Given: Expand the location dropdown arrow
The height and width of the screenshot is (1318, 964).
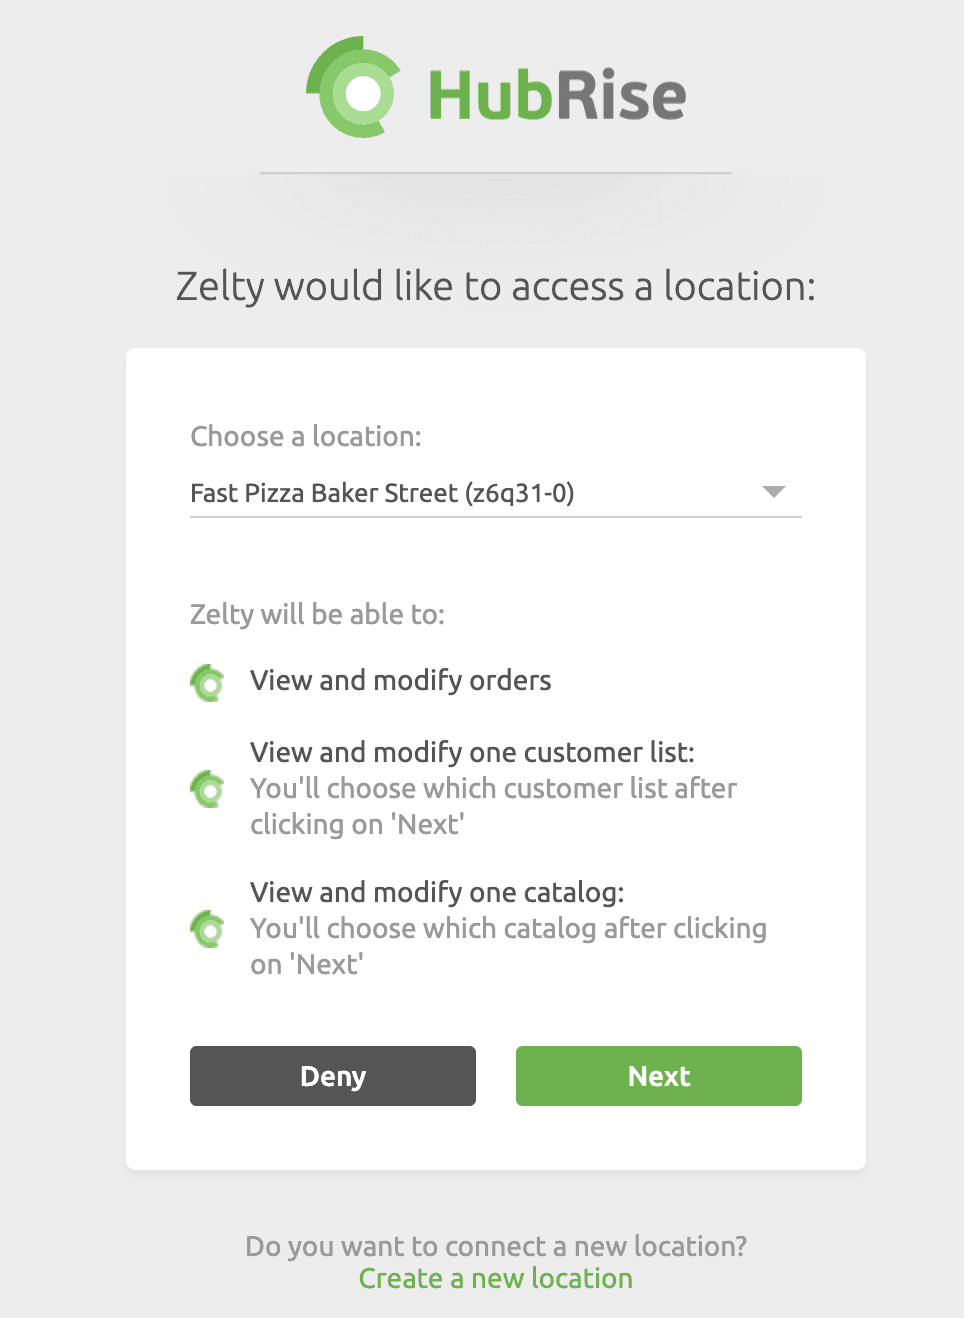Looking at the screenshot, I should (773, 492).
